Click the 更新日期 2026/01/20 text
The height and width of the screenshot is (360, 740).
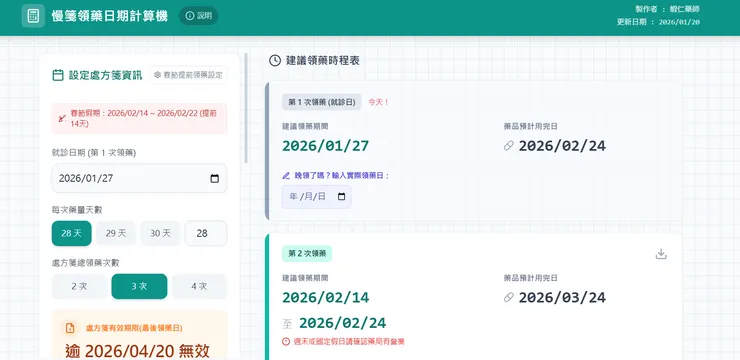click(x=658, y=22)
